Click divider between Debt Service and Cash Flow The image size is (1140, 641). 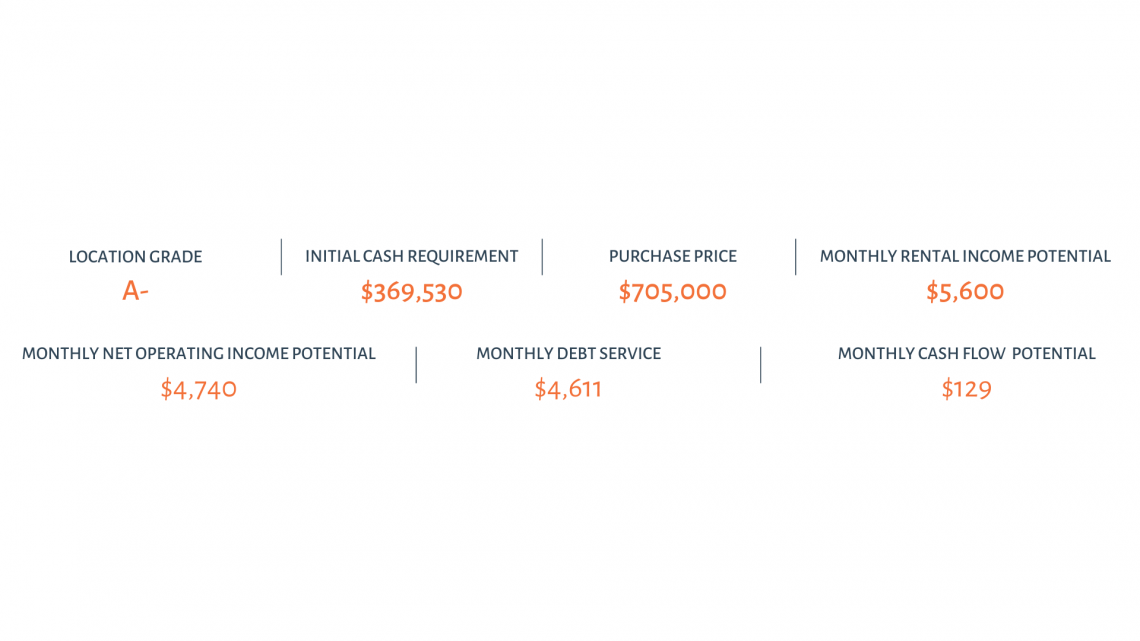click(x=760, y=364)
